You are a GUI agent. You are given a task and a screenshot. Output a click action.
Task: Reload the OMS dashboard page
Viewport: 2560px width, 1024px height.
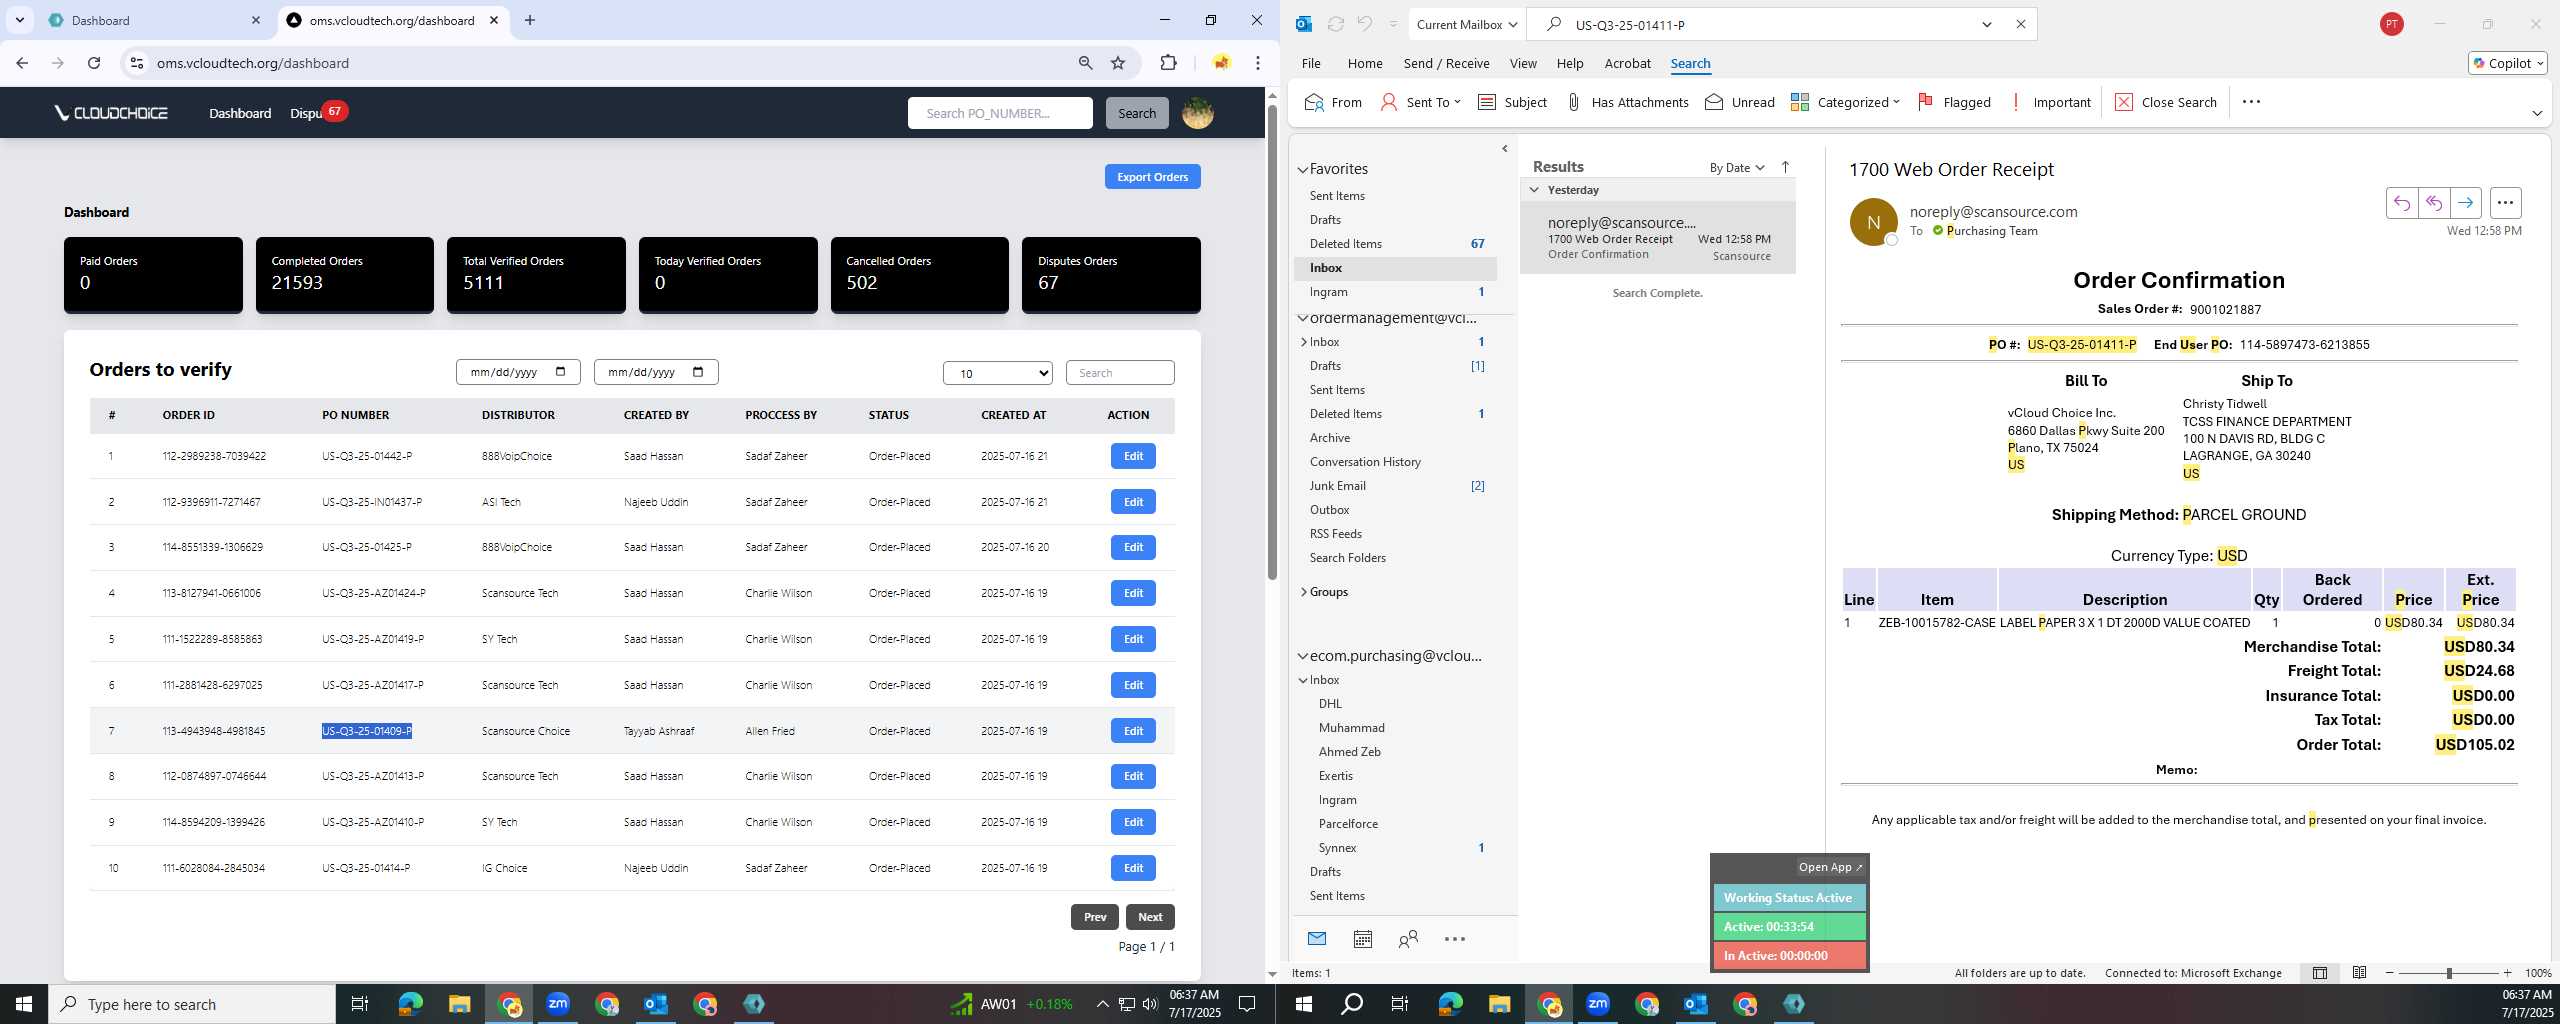(94, 63)
